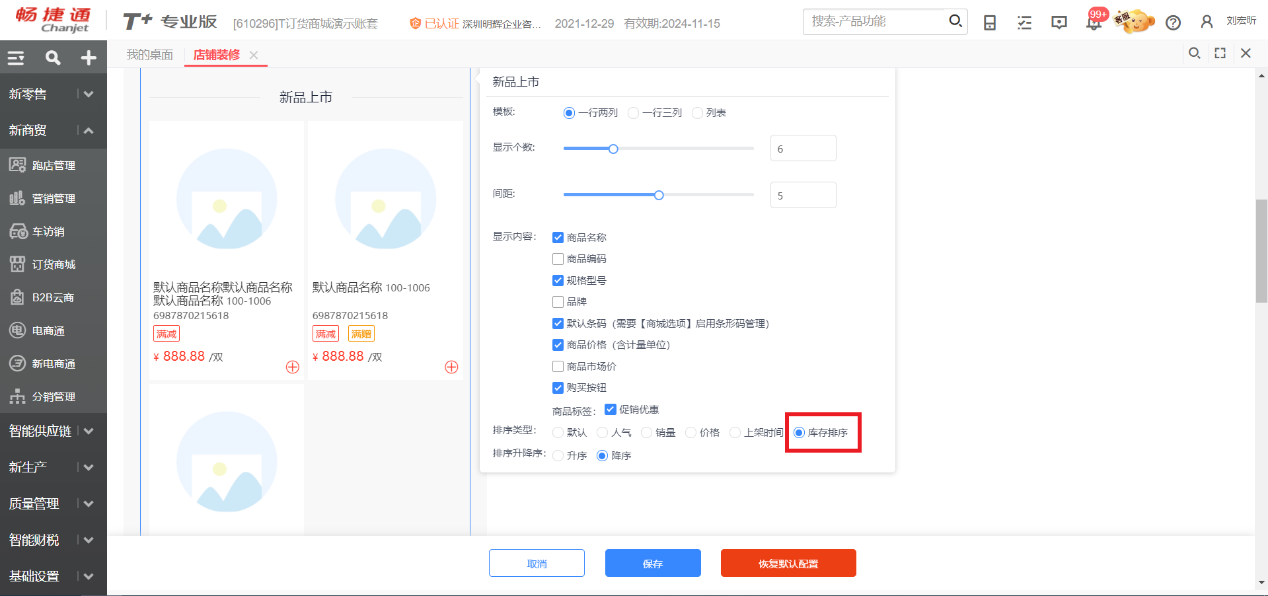Collapse the left navigation menu icon

point(16,58)
